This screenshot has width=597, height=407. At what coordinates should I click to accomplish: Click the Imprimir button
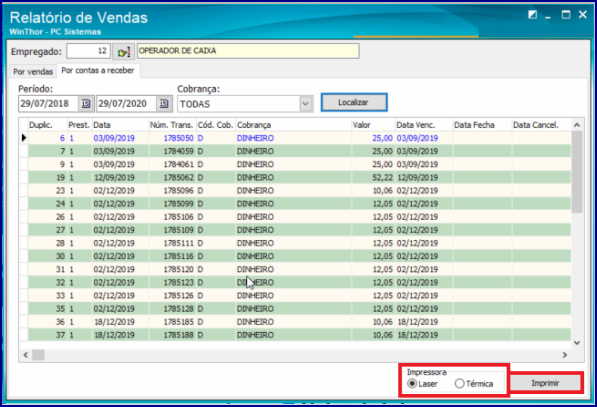coord(545,383)
